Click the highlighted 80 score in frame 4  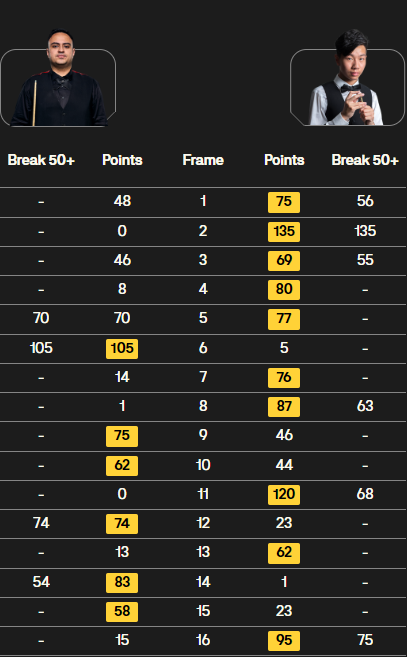pyautogui.click(x=284, y=290)
